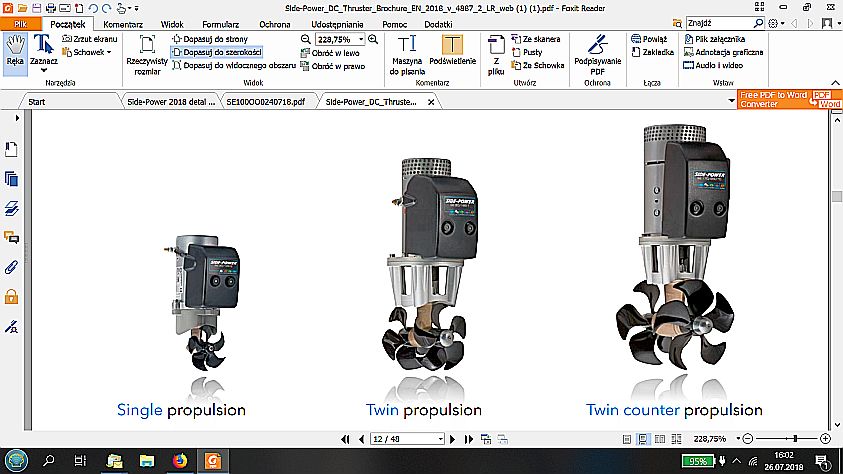Insert Audio i wideo
This screenshot has width=843, height=474.
click(713, 65)
